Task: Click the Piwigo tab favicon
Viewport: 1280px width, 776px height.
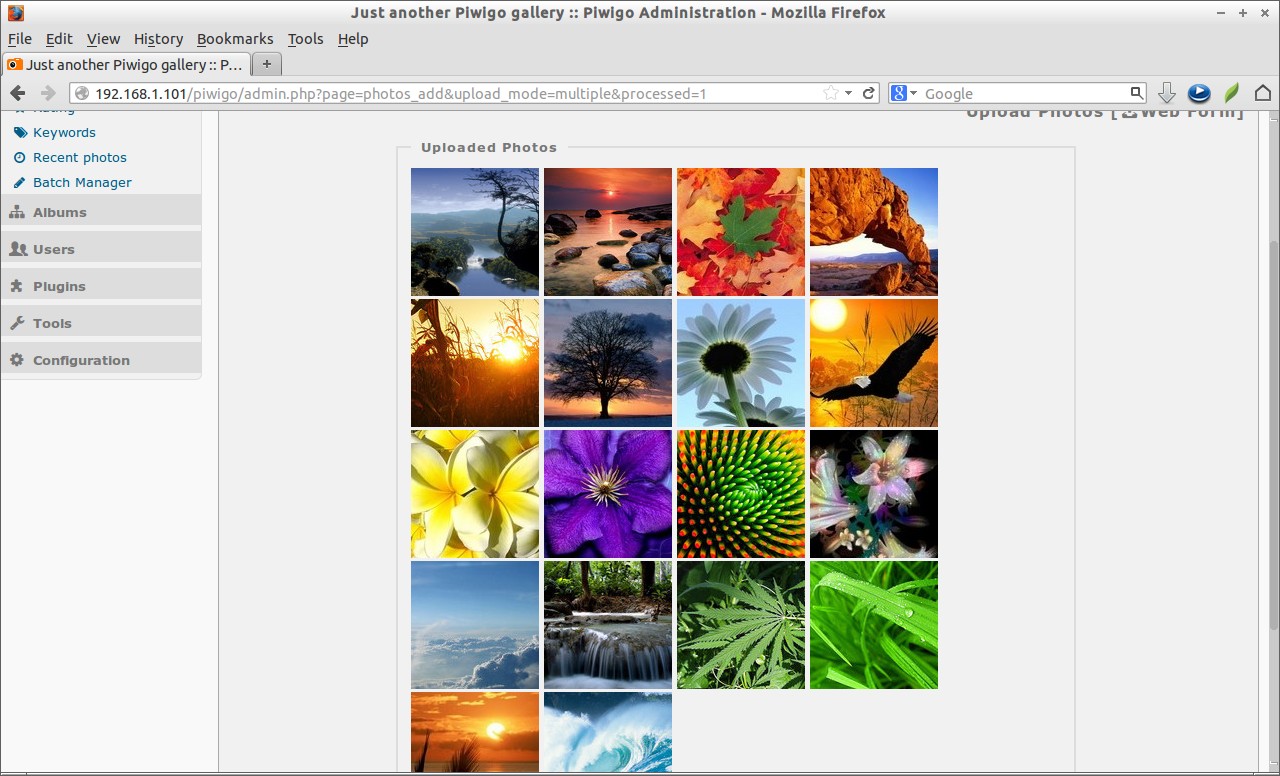Action: coord(15,64)
